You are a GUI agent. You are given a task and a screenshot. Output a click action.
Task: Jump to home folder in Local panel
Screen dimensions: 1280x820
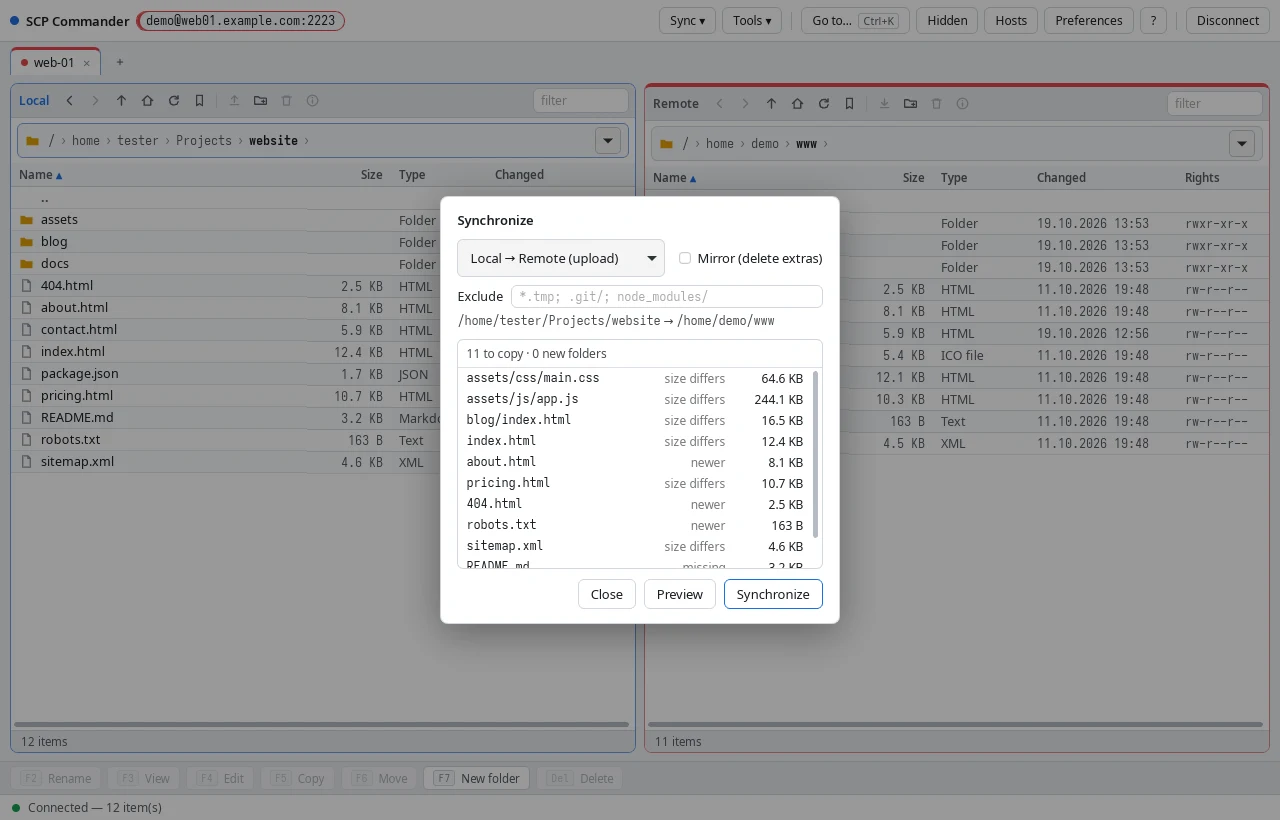tap(148, 100)
